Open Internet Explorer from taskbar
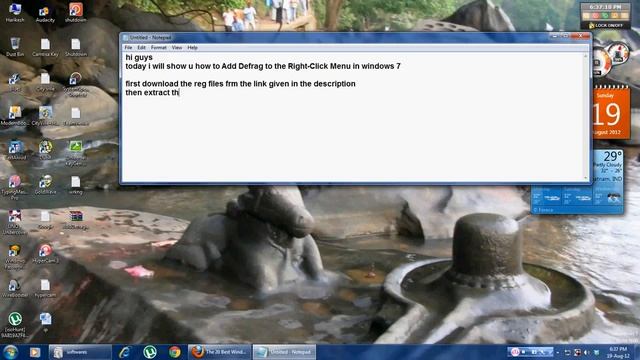This screenshot has width=640, height=360. pos(124,352)
